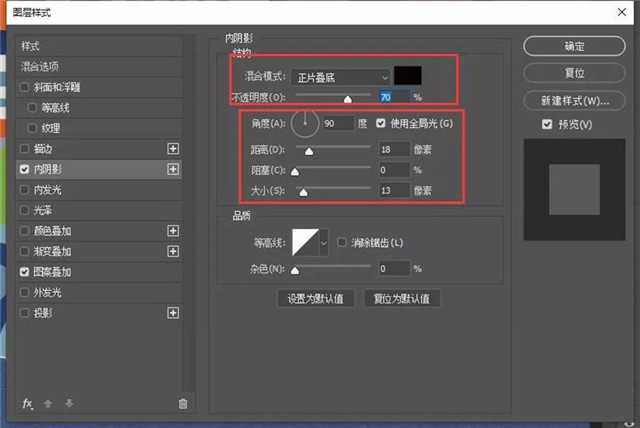Click plus icon next to 颜色叠加
The width and height of the screenshot is (640, 428).
point(172,231)
